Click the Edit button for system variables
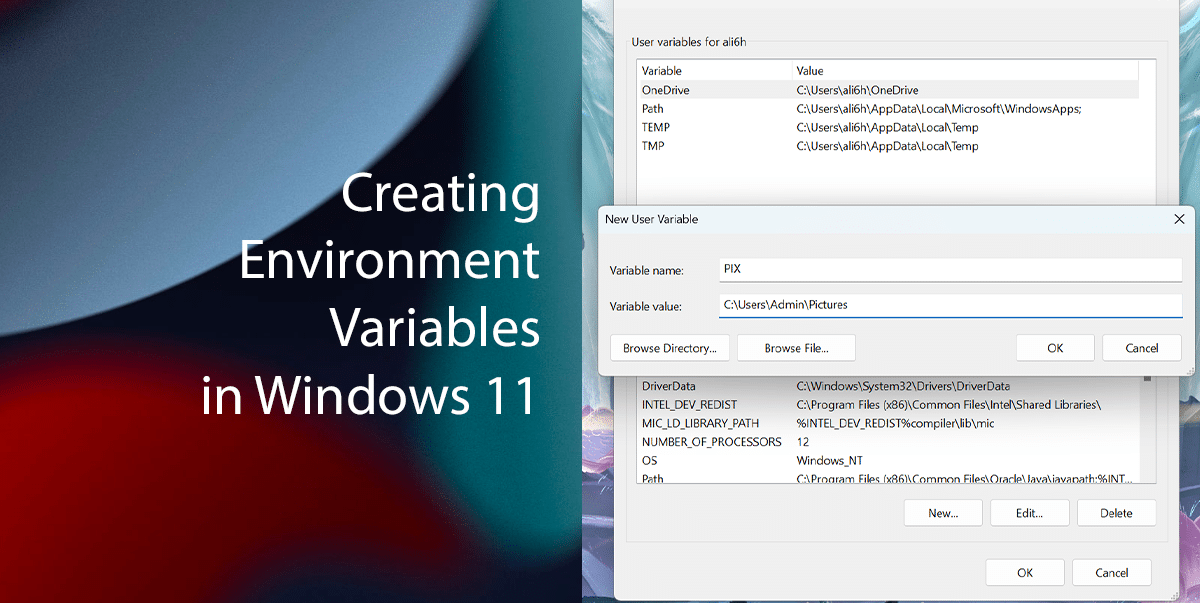Viewport: 1200px width, 603px height. (1029, 512)
